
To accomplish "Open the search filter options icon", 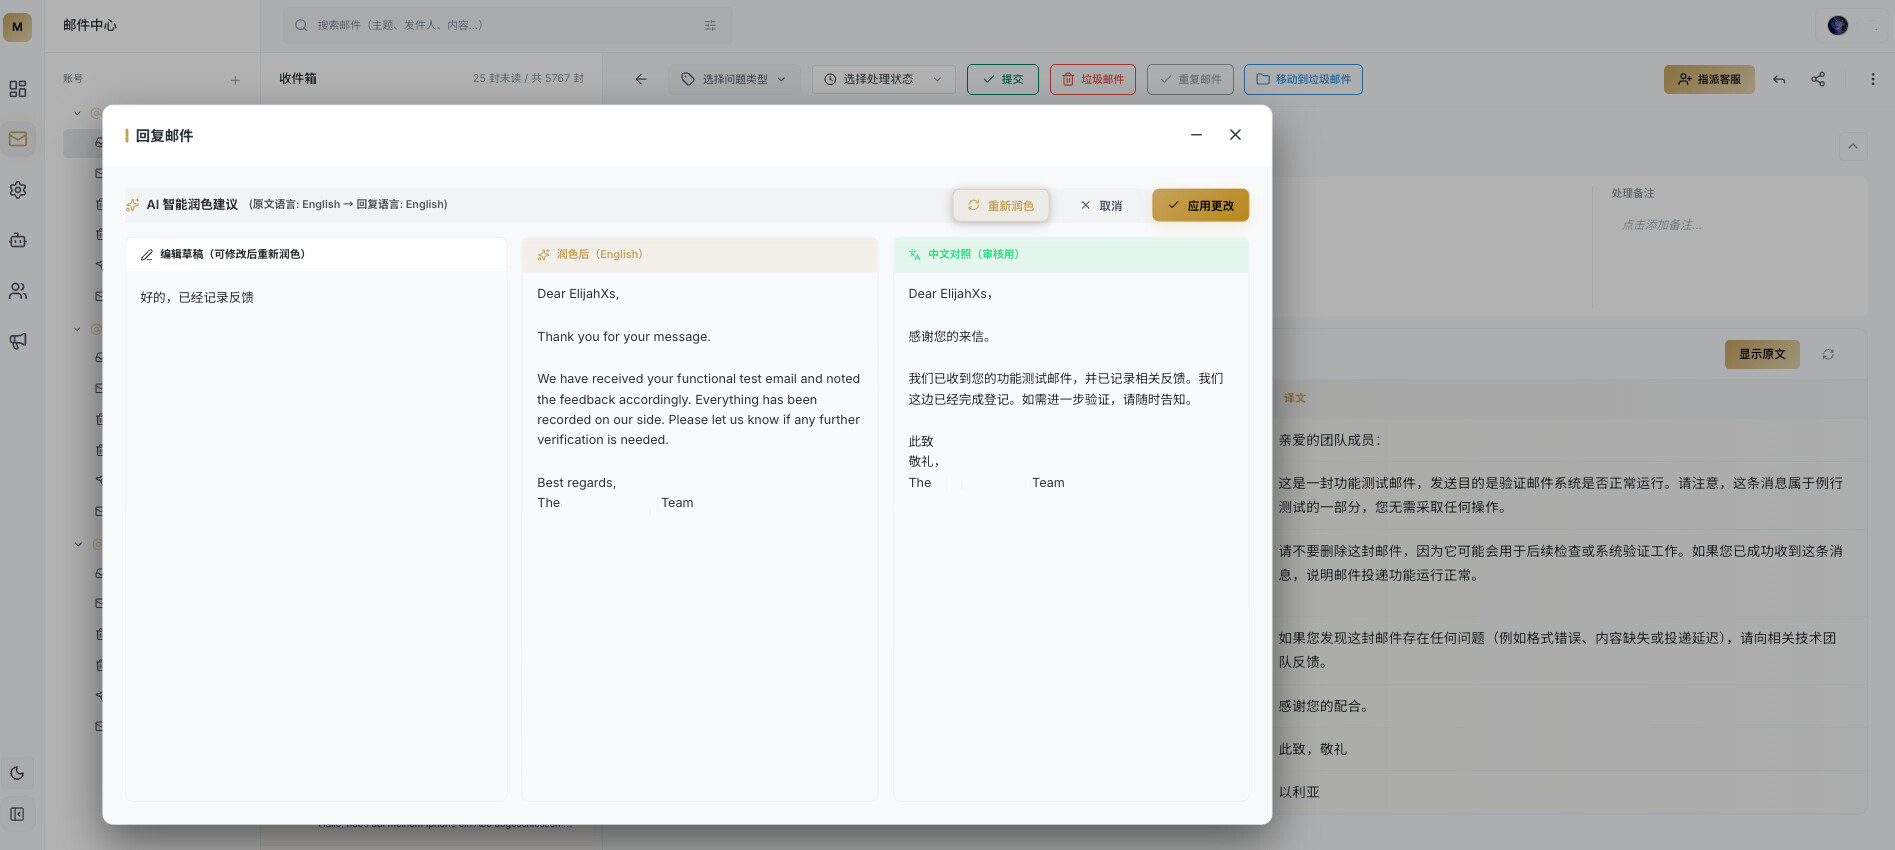I will (710, 25).
